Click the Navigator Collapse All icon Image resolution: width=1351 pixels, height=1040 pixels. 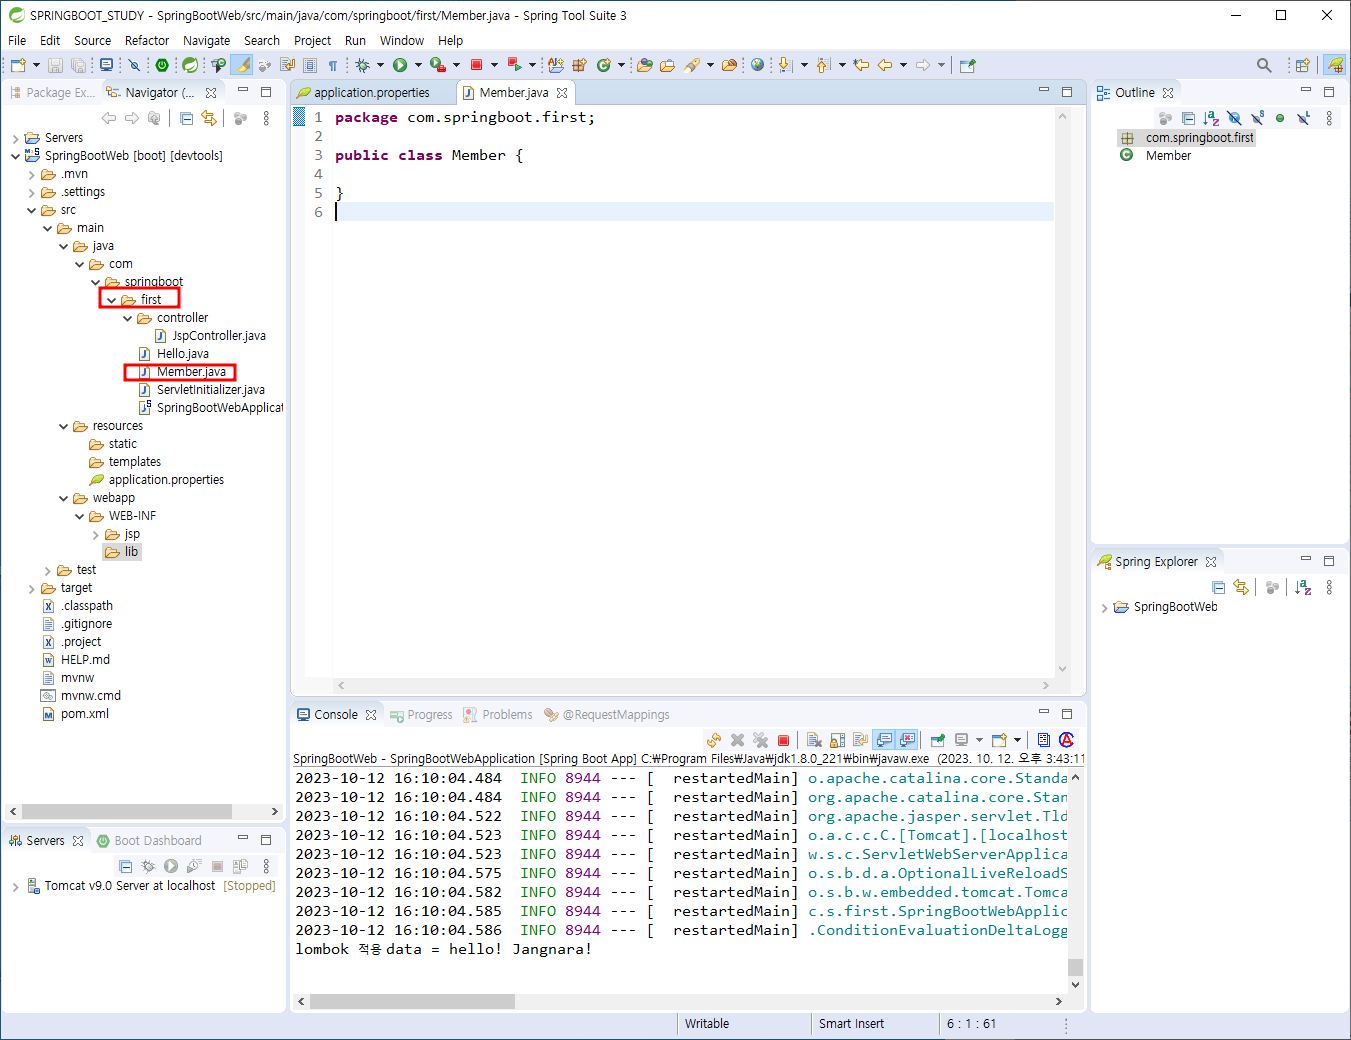coord(186,118)
